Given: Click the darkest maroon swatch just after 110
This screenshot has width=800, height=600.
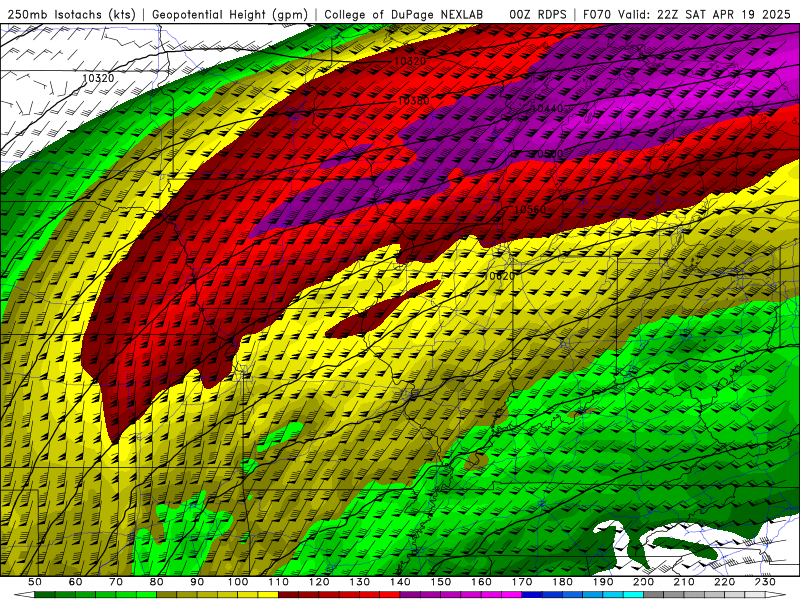Looking at the screenshot, I should click(x=289, y=595).
